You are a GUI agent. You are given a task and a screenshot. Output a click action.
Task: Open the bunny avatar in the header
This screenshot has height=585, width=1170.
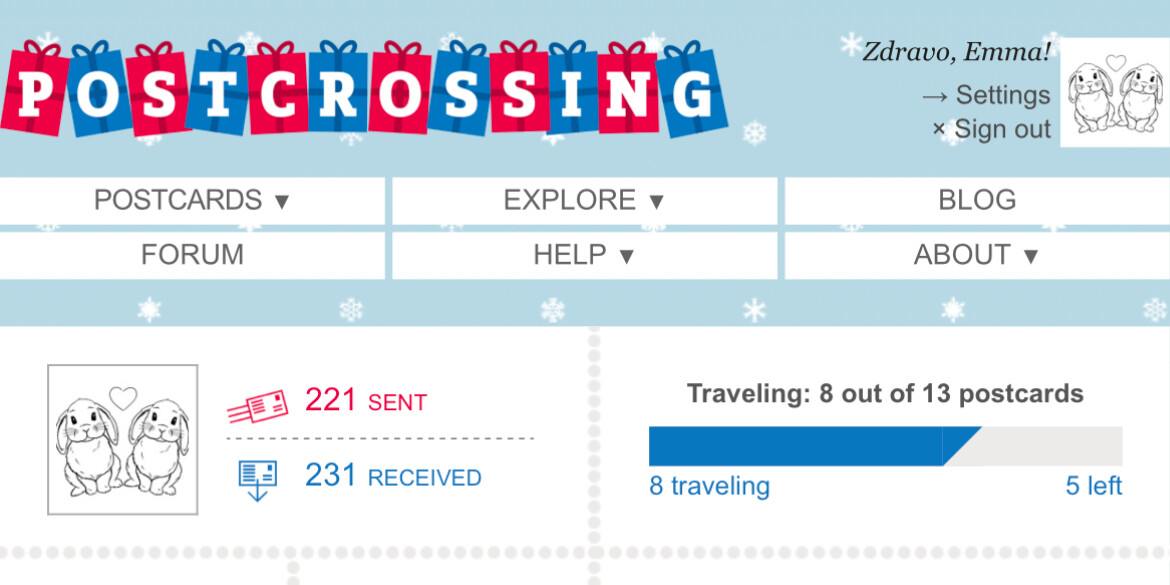click(1115, 93)
